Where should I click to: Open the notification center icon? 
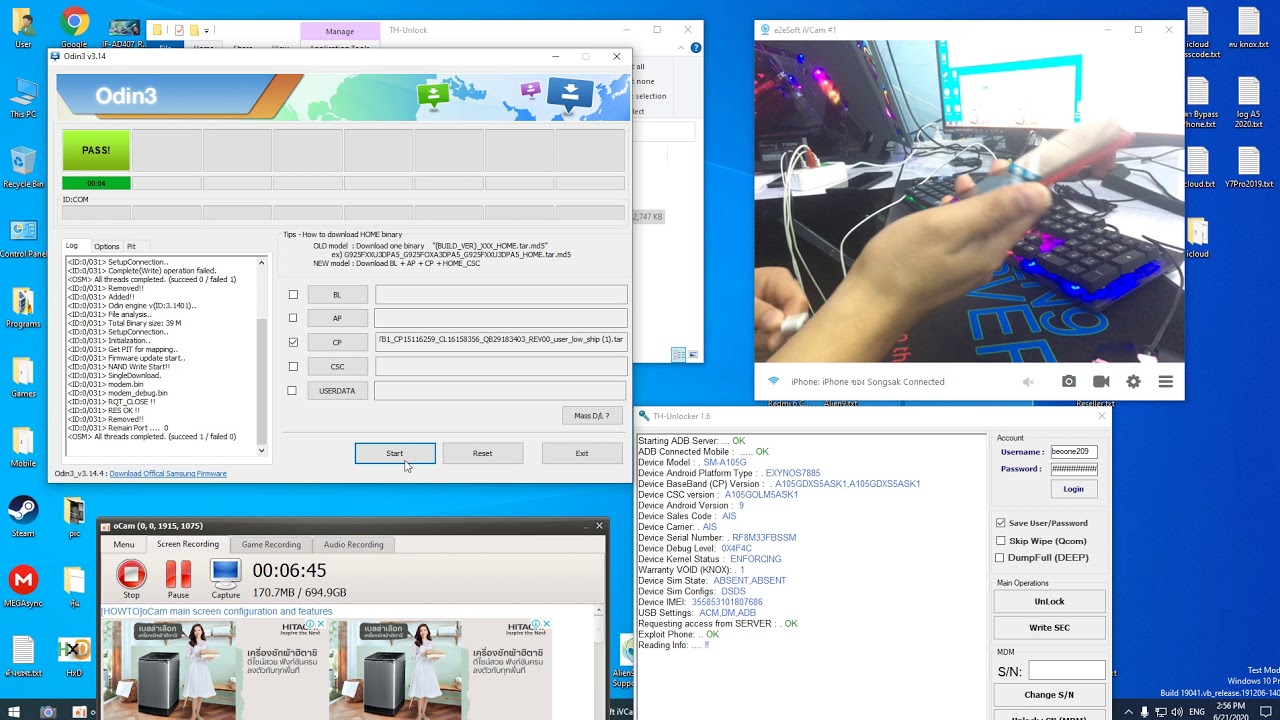click(x=1264, y=712)
